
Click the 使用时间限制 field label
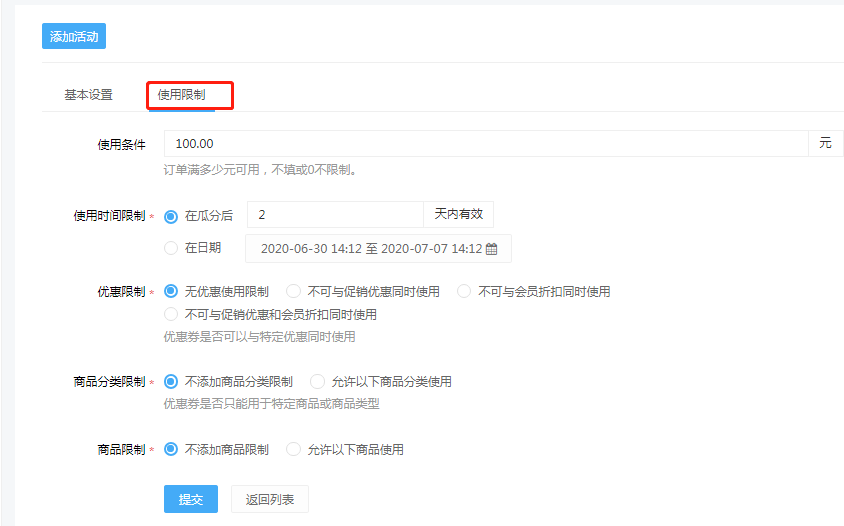(x=110, y=216)
